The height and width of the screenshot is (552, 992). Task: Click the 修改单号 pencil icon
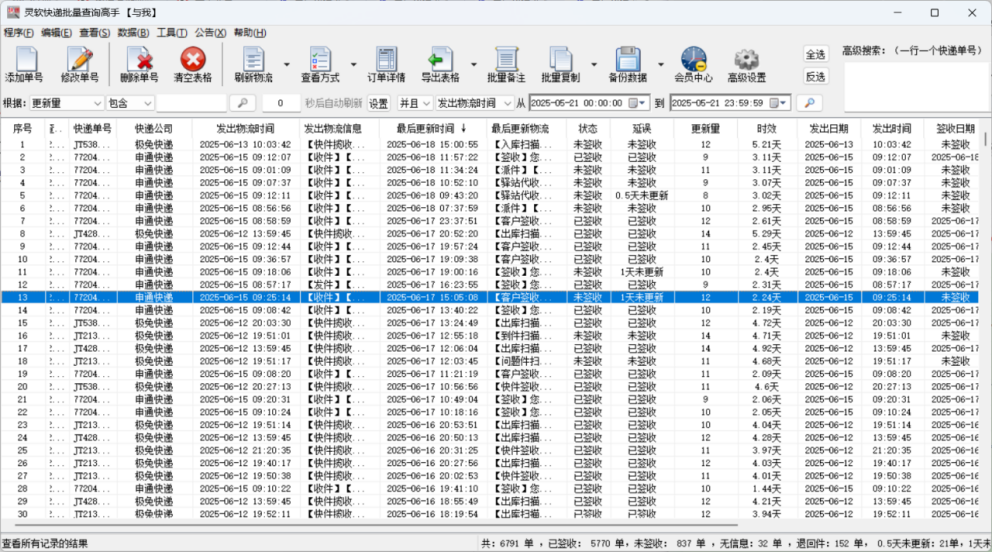(x=80, y=59)
